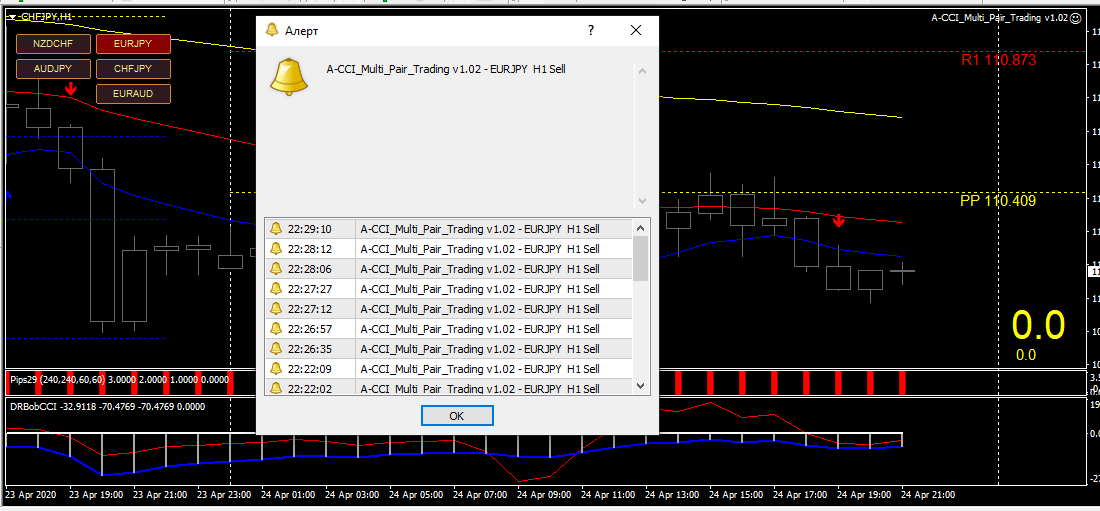
Task: Click the bell icon in alert title bar
Action: point(271,30)
